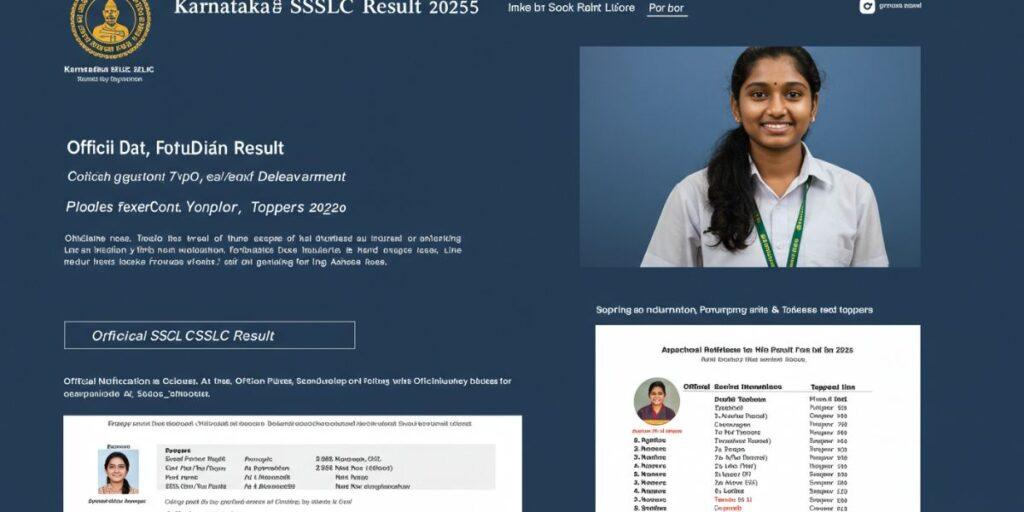The image size is (1024, 512).
Task: Click the Karnataka emblem logo
Action: [x=110, y=27]
